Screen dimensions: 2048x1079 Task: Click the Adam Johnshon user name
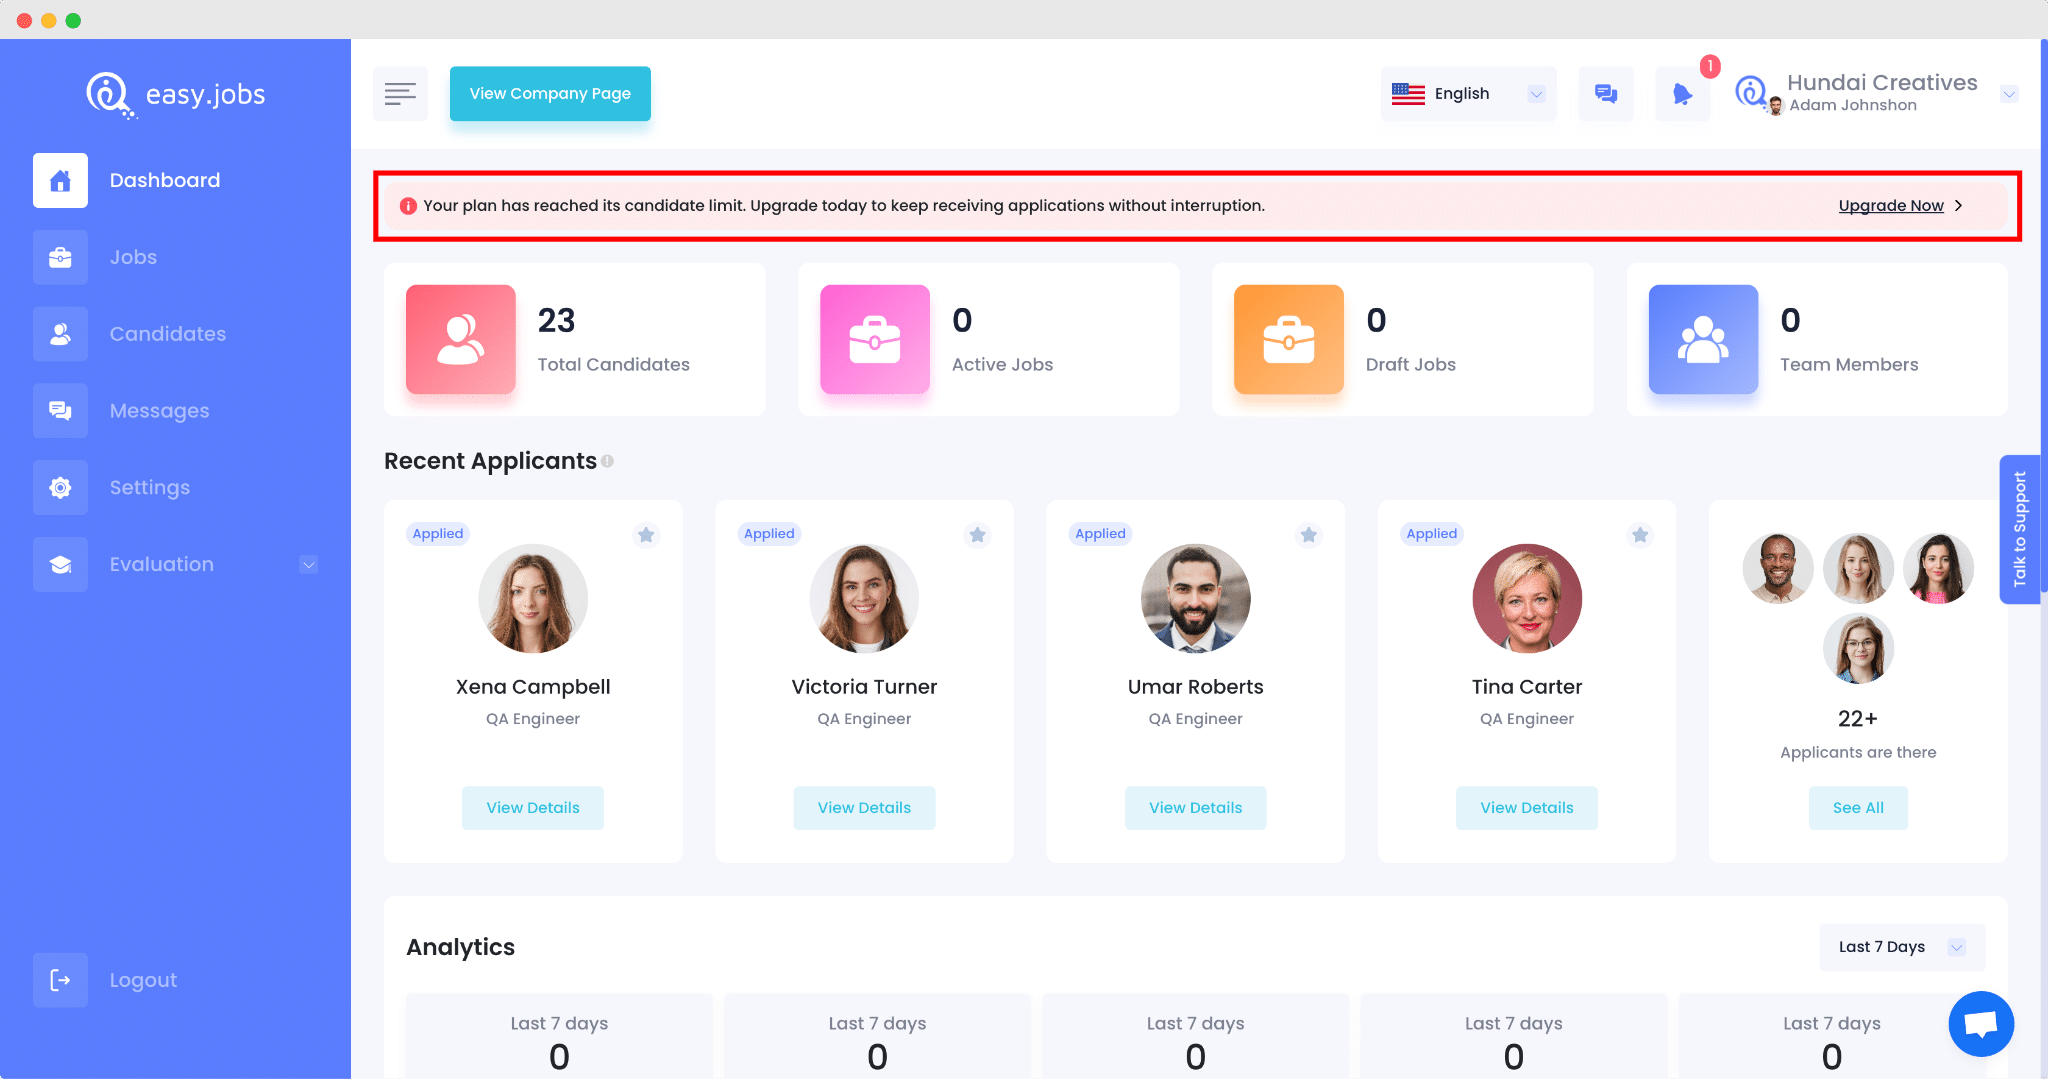(1853, 105)
